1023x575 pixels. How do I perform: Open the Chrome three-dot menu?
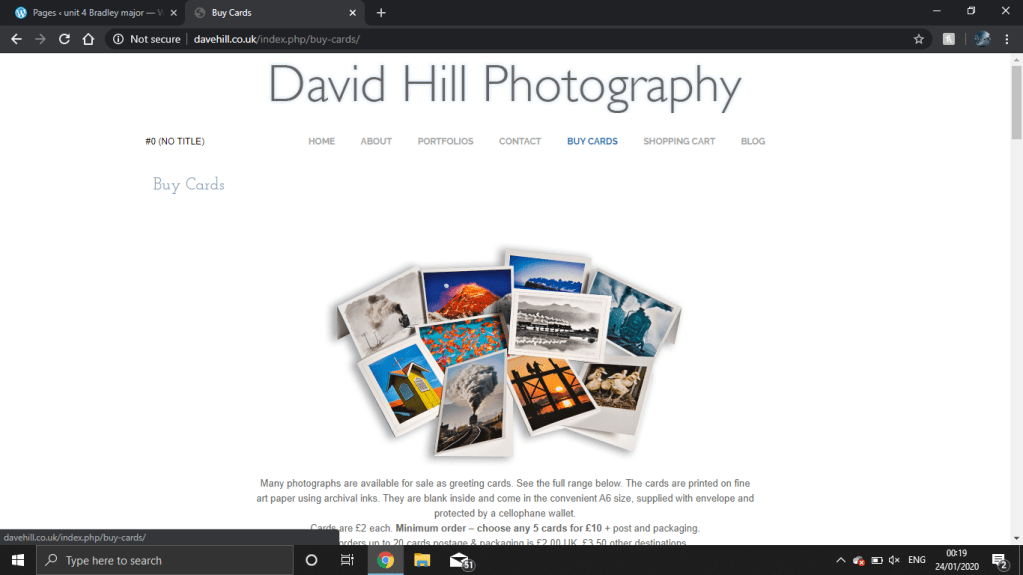tap(1009, 39)
